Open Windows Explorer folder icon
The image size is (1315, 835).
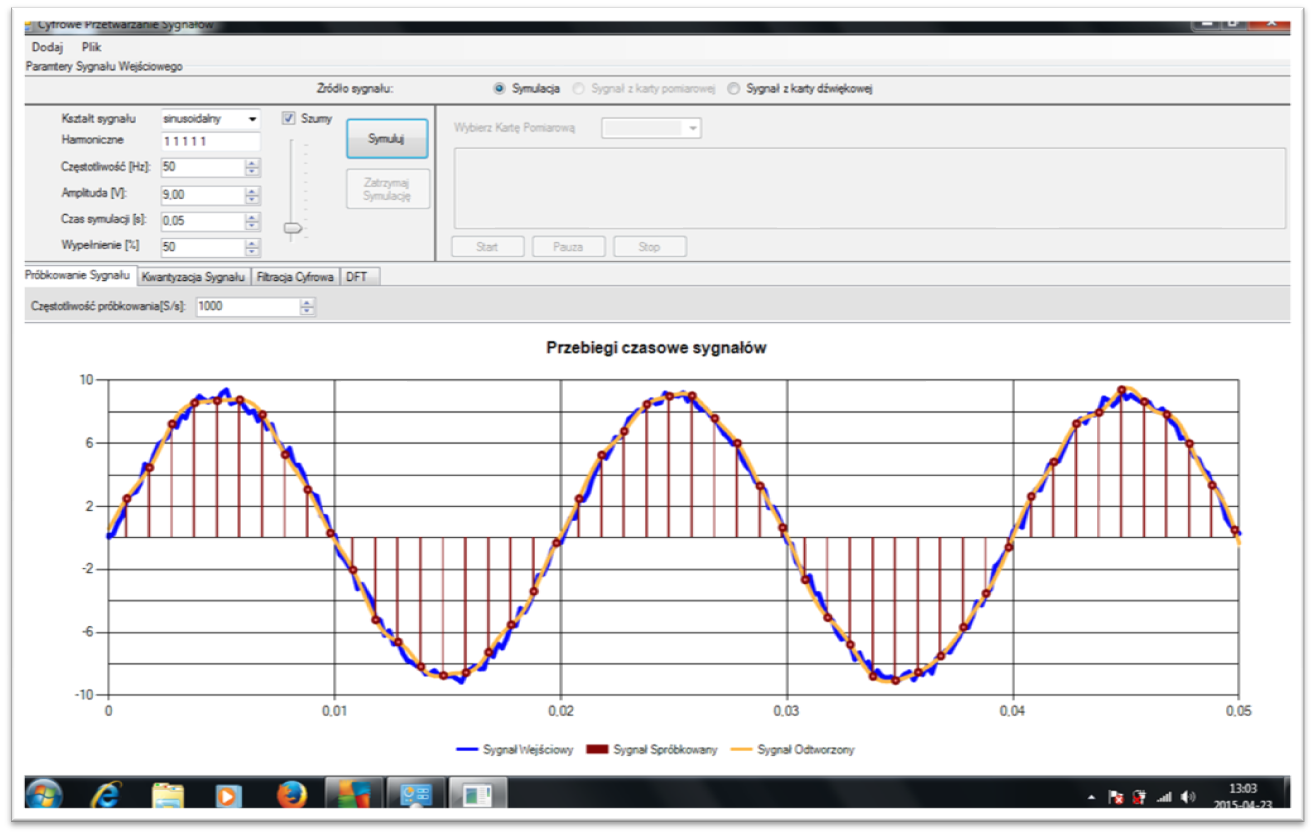coord(167,795)
